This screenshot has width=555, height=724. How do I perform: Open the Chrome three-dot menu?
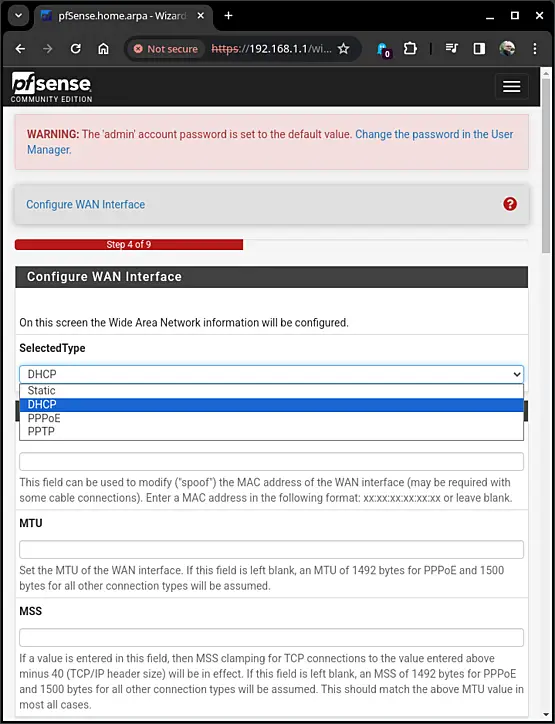click(x=535, y=49)
